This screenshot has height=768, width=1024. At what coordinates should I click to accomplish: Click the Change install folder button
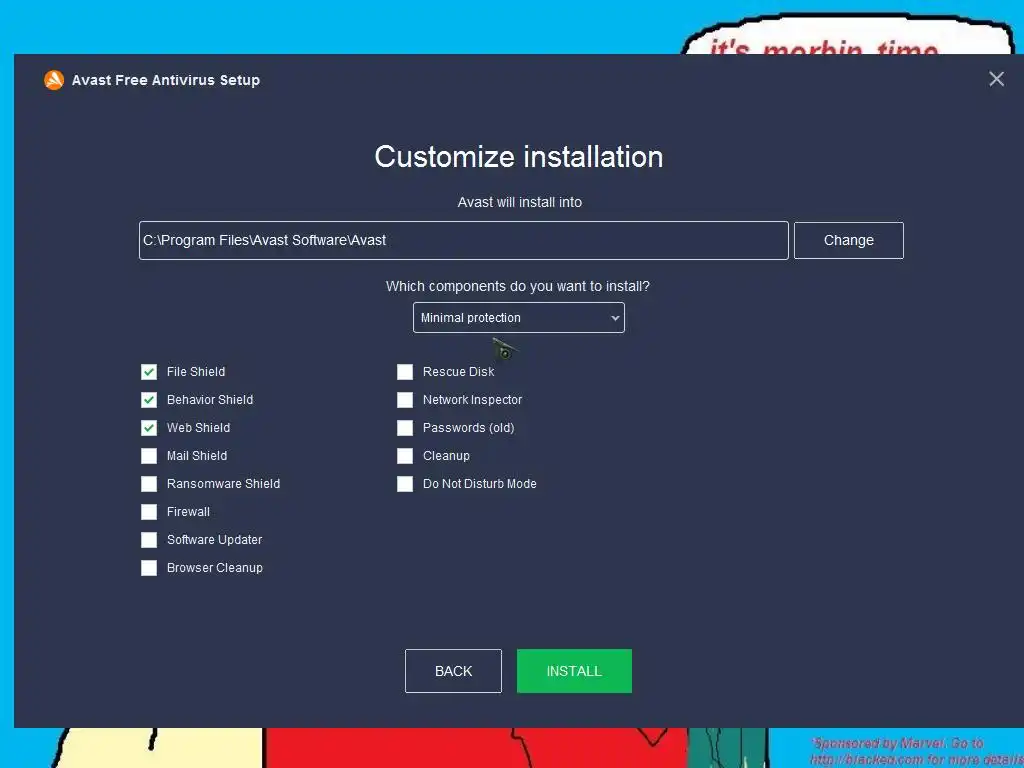pos(848,240)
